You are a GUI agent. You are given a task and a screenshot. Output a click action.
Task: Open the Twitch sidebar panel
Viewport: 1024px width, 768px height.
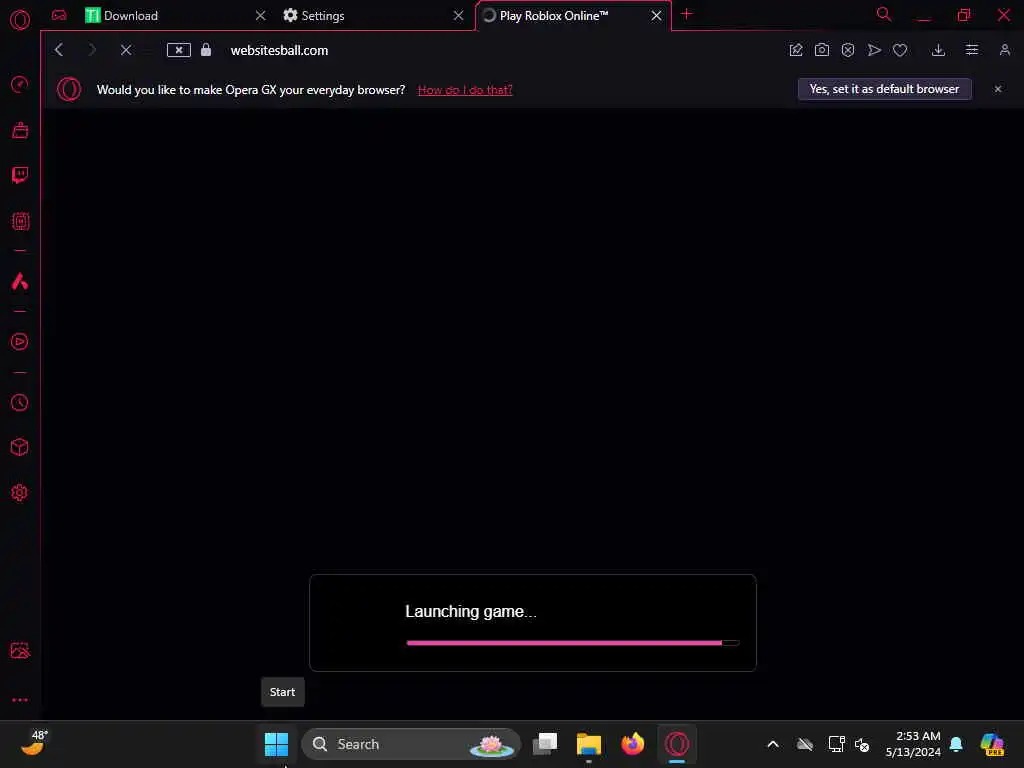pyautogui.click(x=20, y=175)
